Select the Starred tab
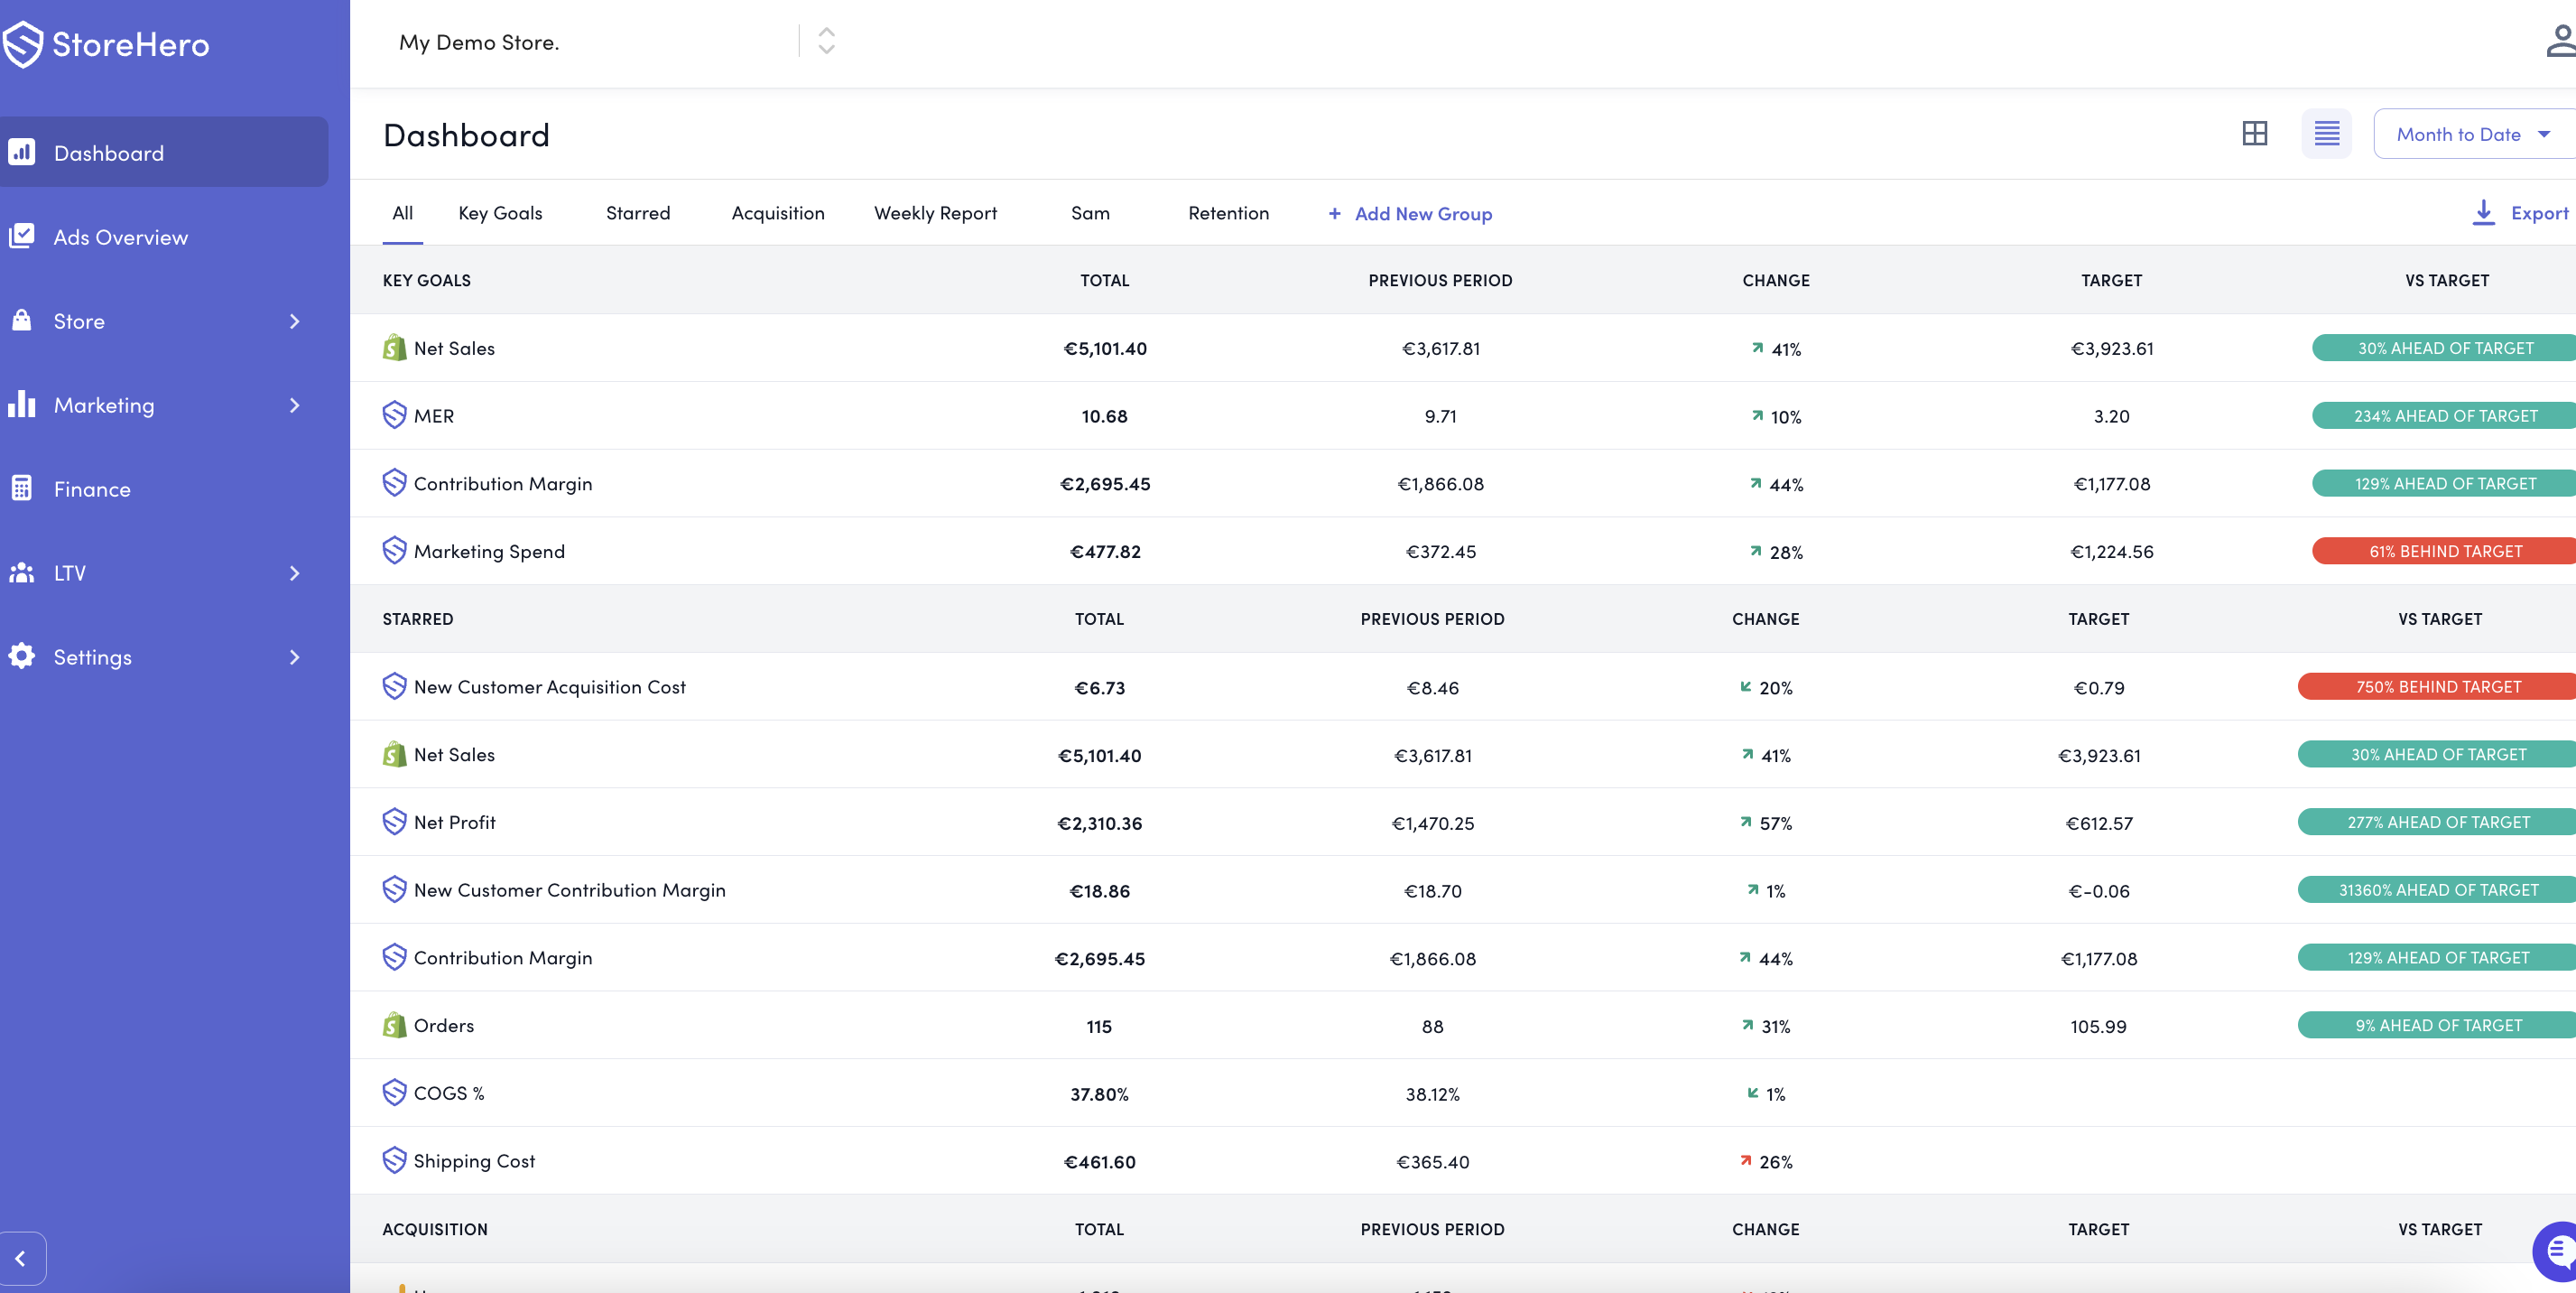Image resolution: width=2576 pixels, height=1293 pixels. [638, 213]
